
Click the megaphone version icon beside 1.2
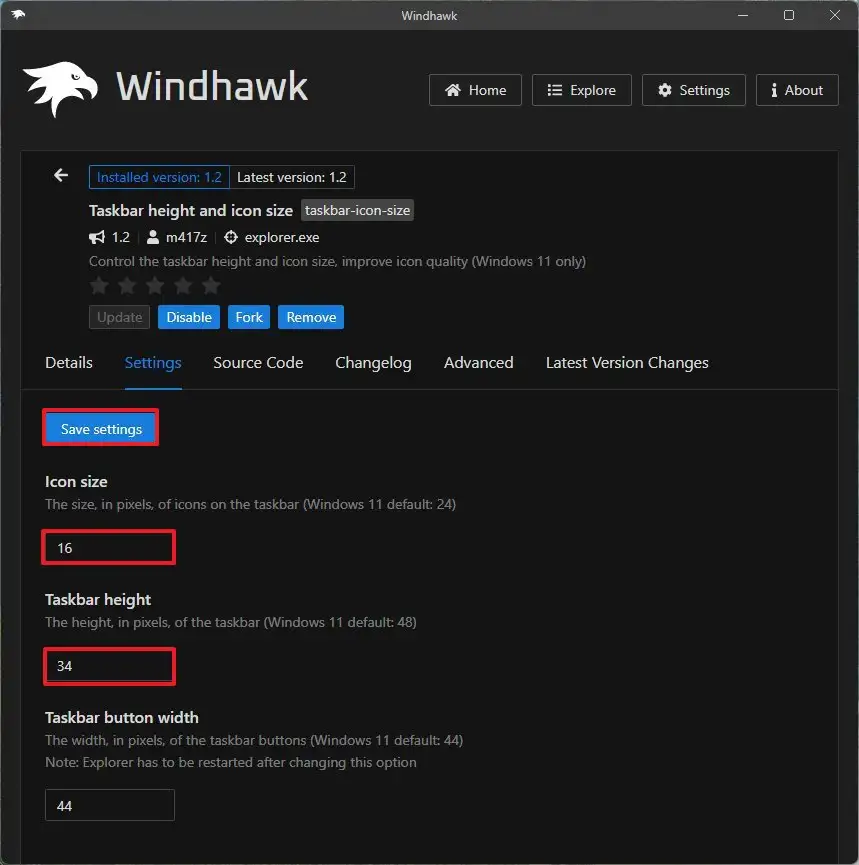pyautogui.click(x=97, y=238)
